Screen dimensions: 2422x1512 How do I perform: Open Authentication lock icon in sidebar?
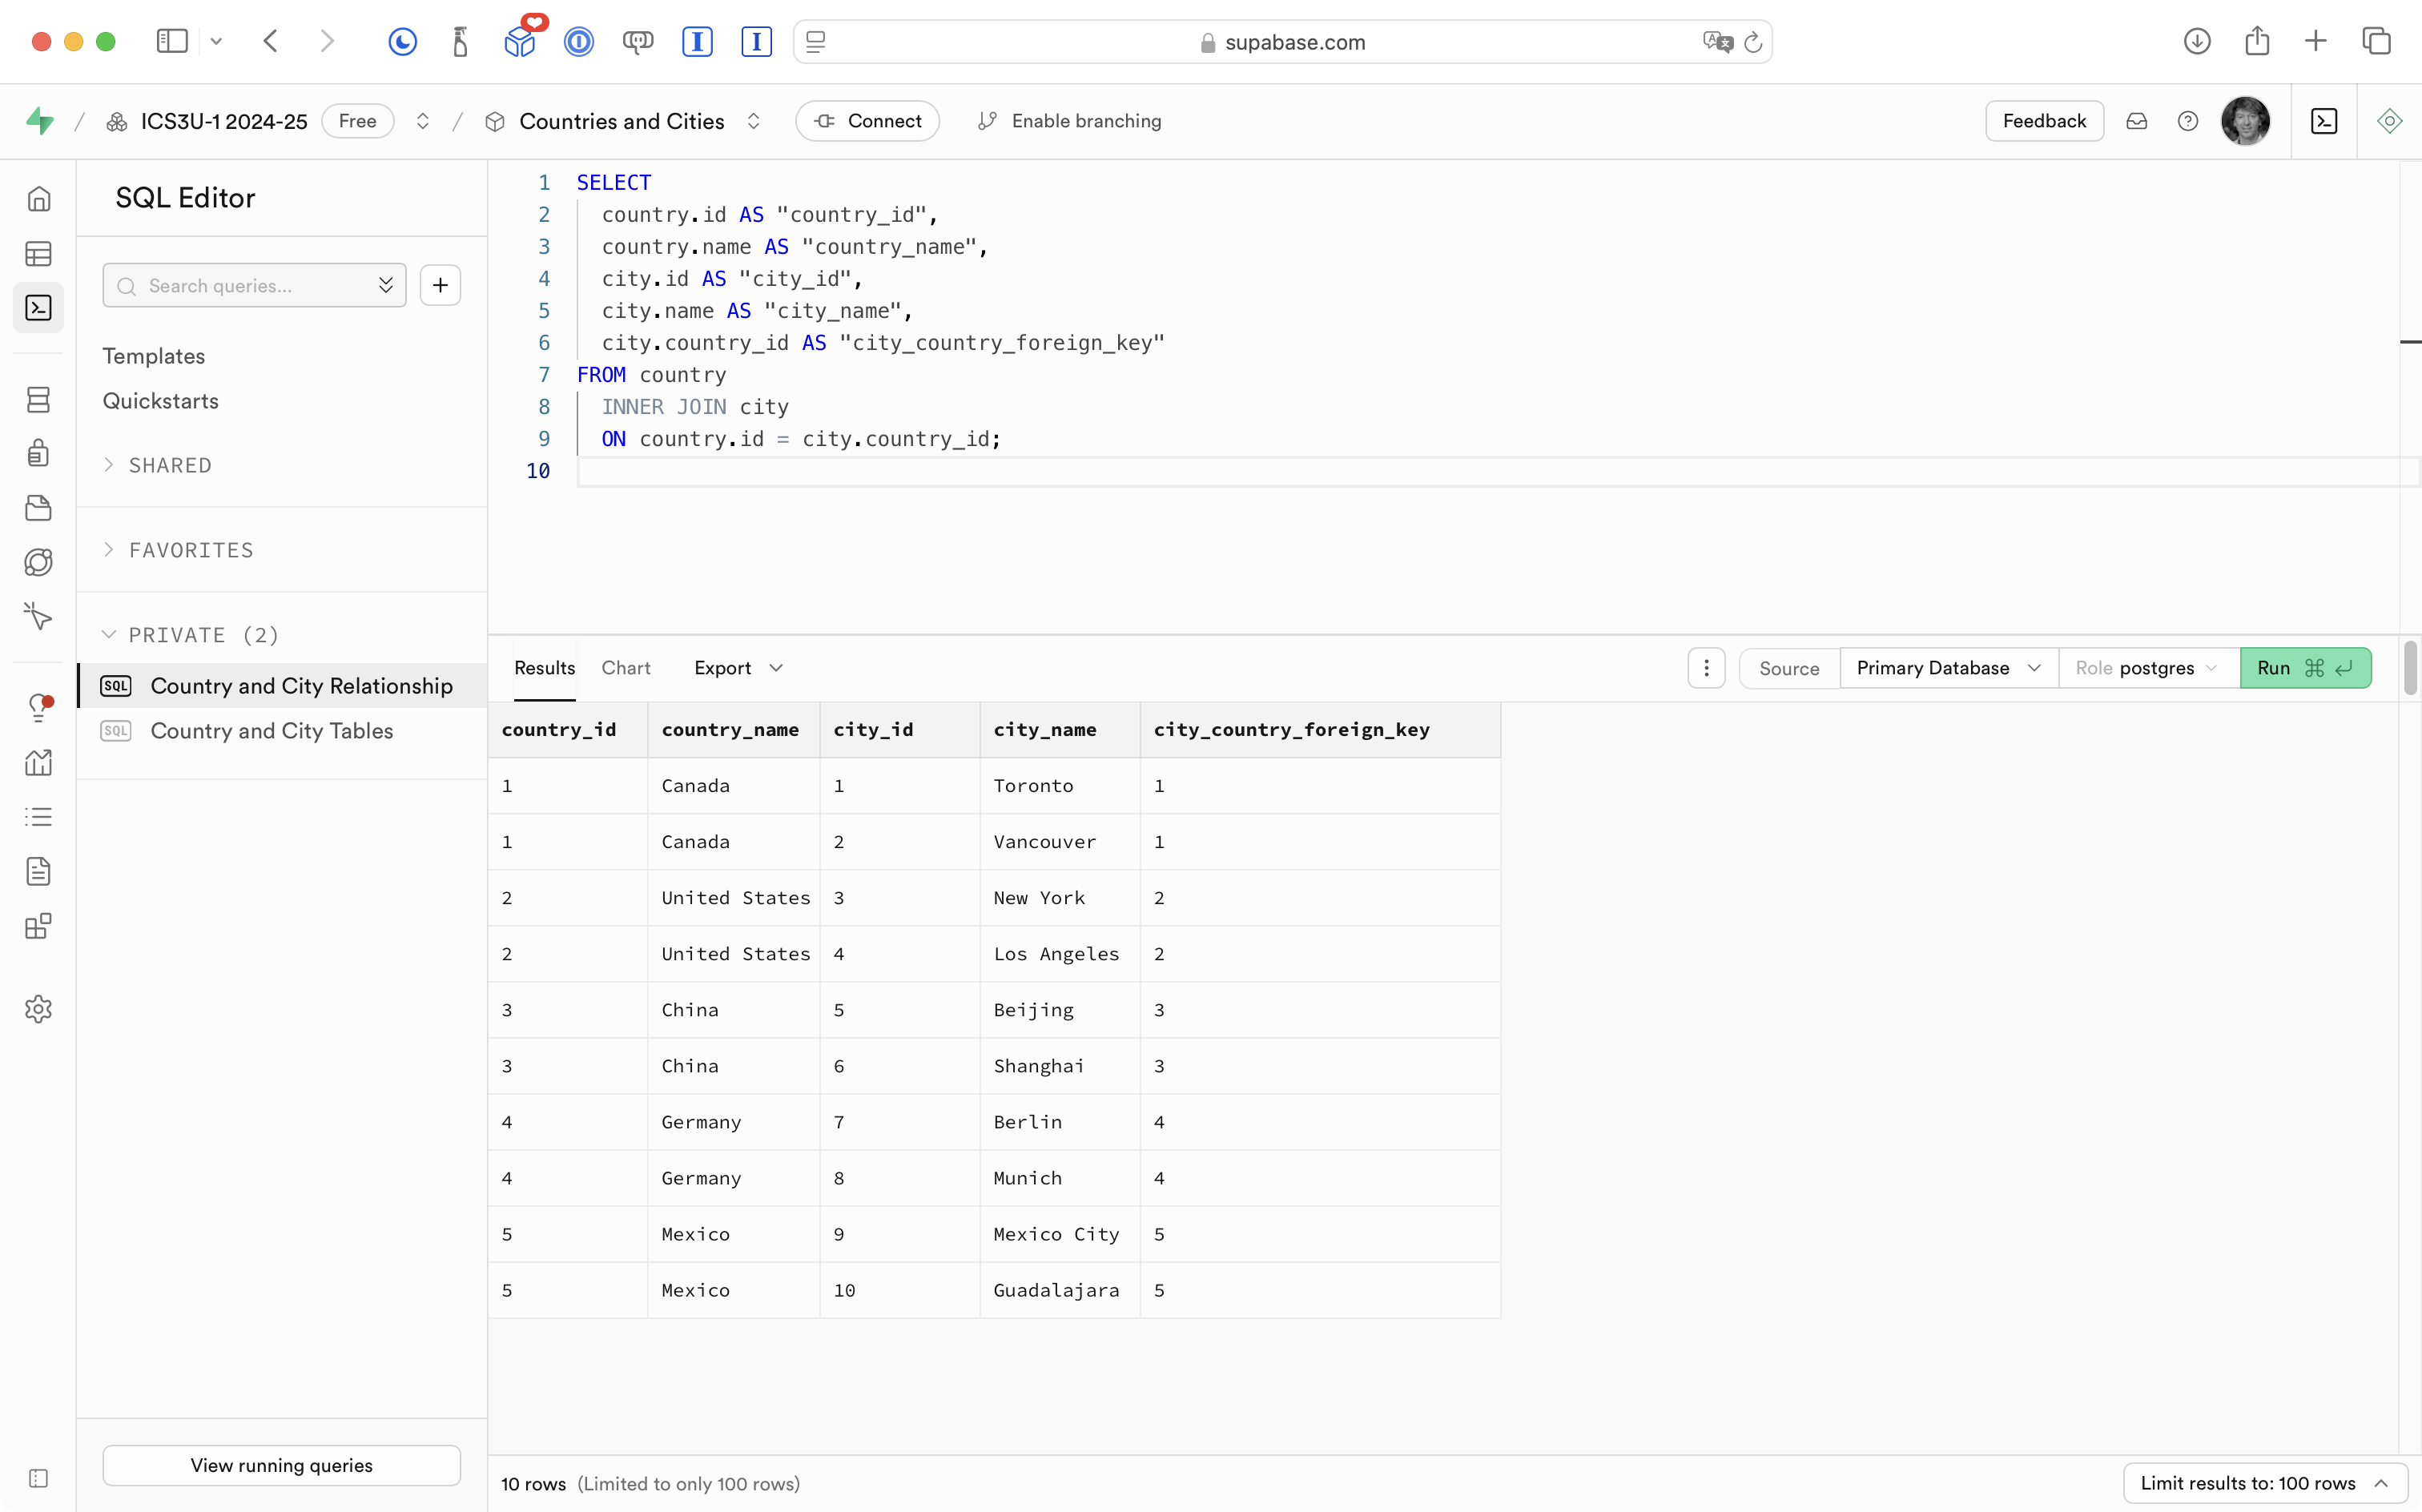coord(38,453)
